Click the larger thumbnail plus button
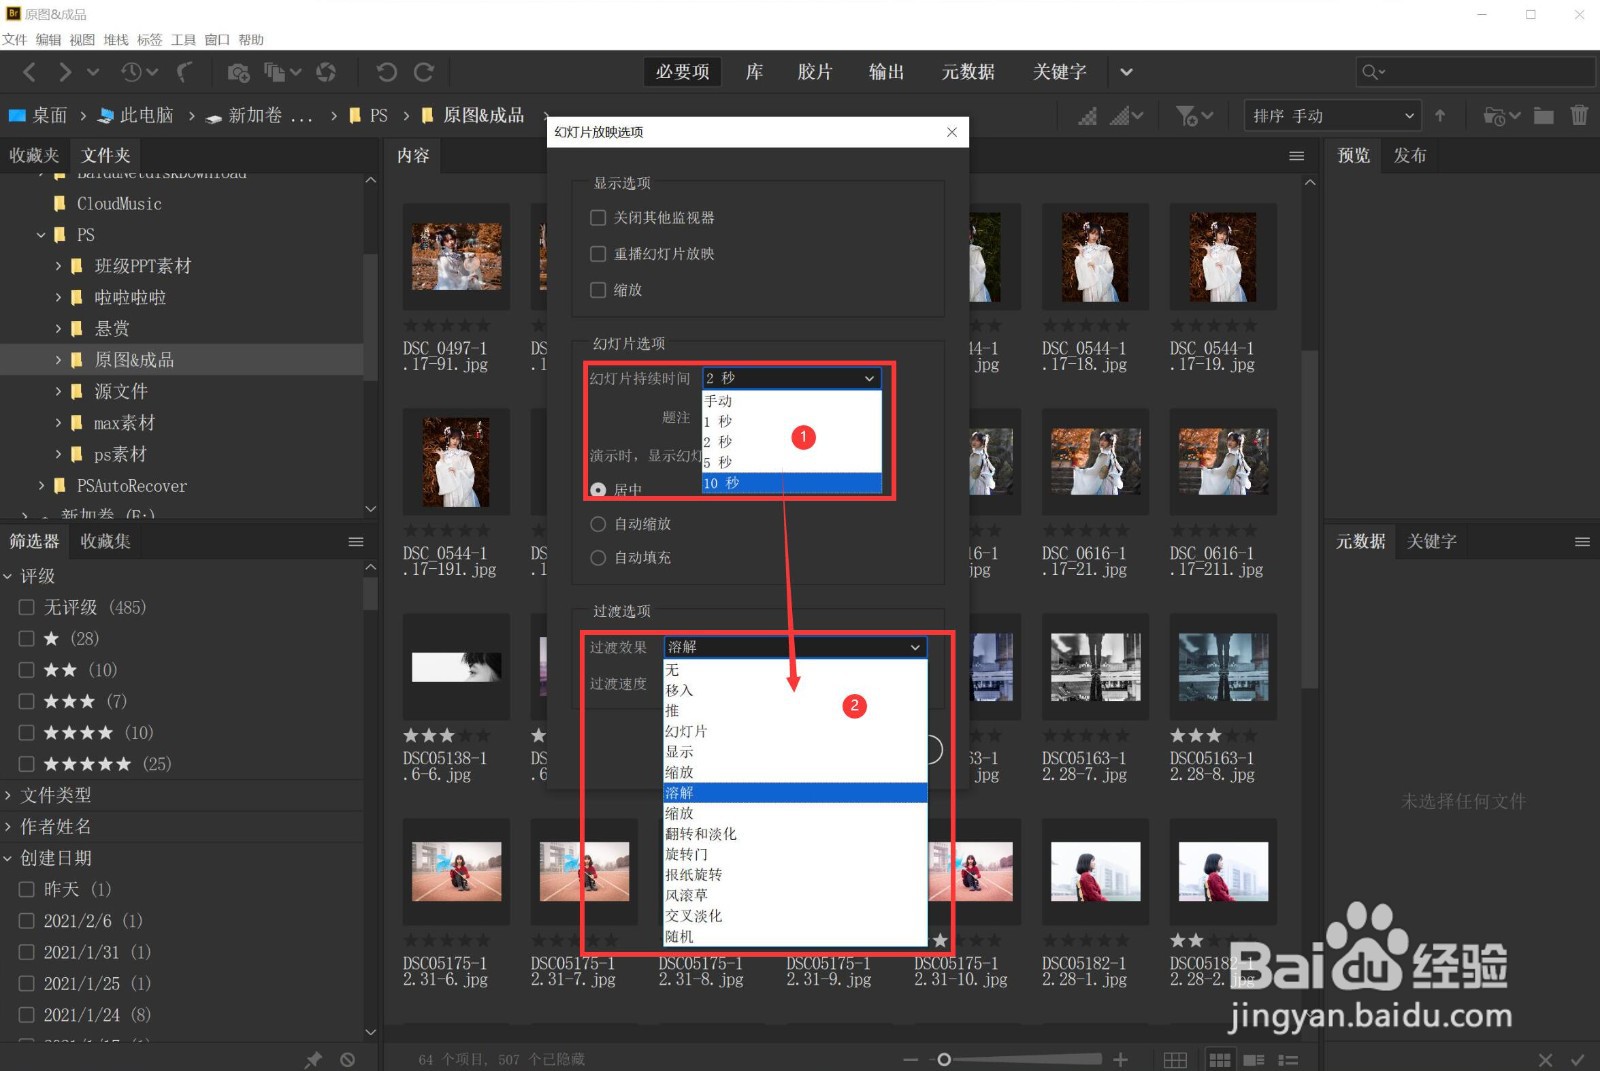1600x1071 pixels. click(x=1120, y=1059)
